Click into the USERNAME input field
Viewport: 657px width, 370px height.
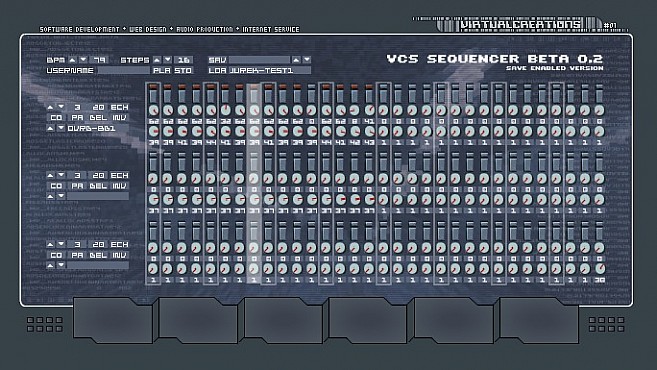point(123,70)
